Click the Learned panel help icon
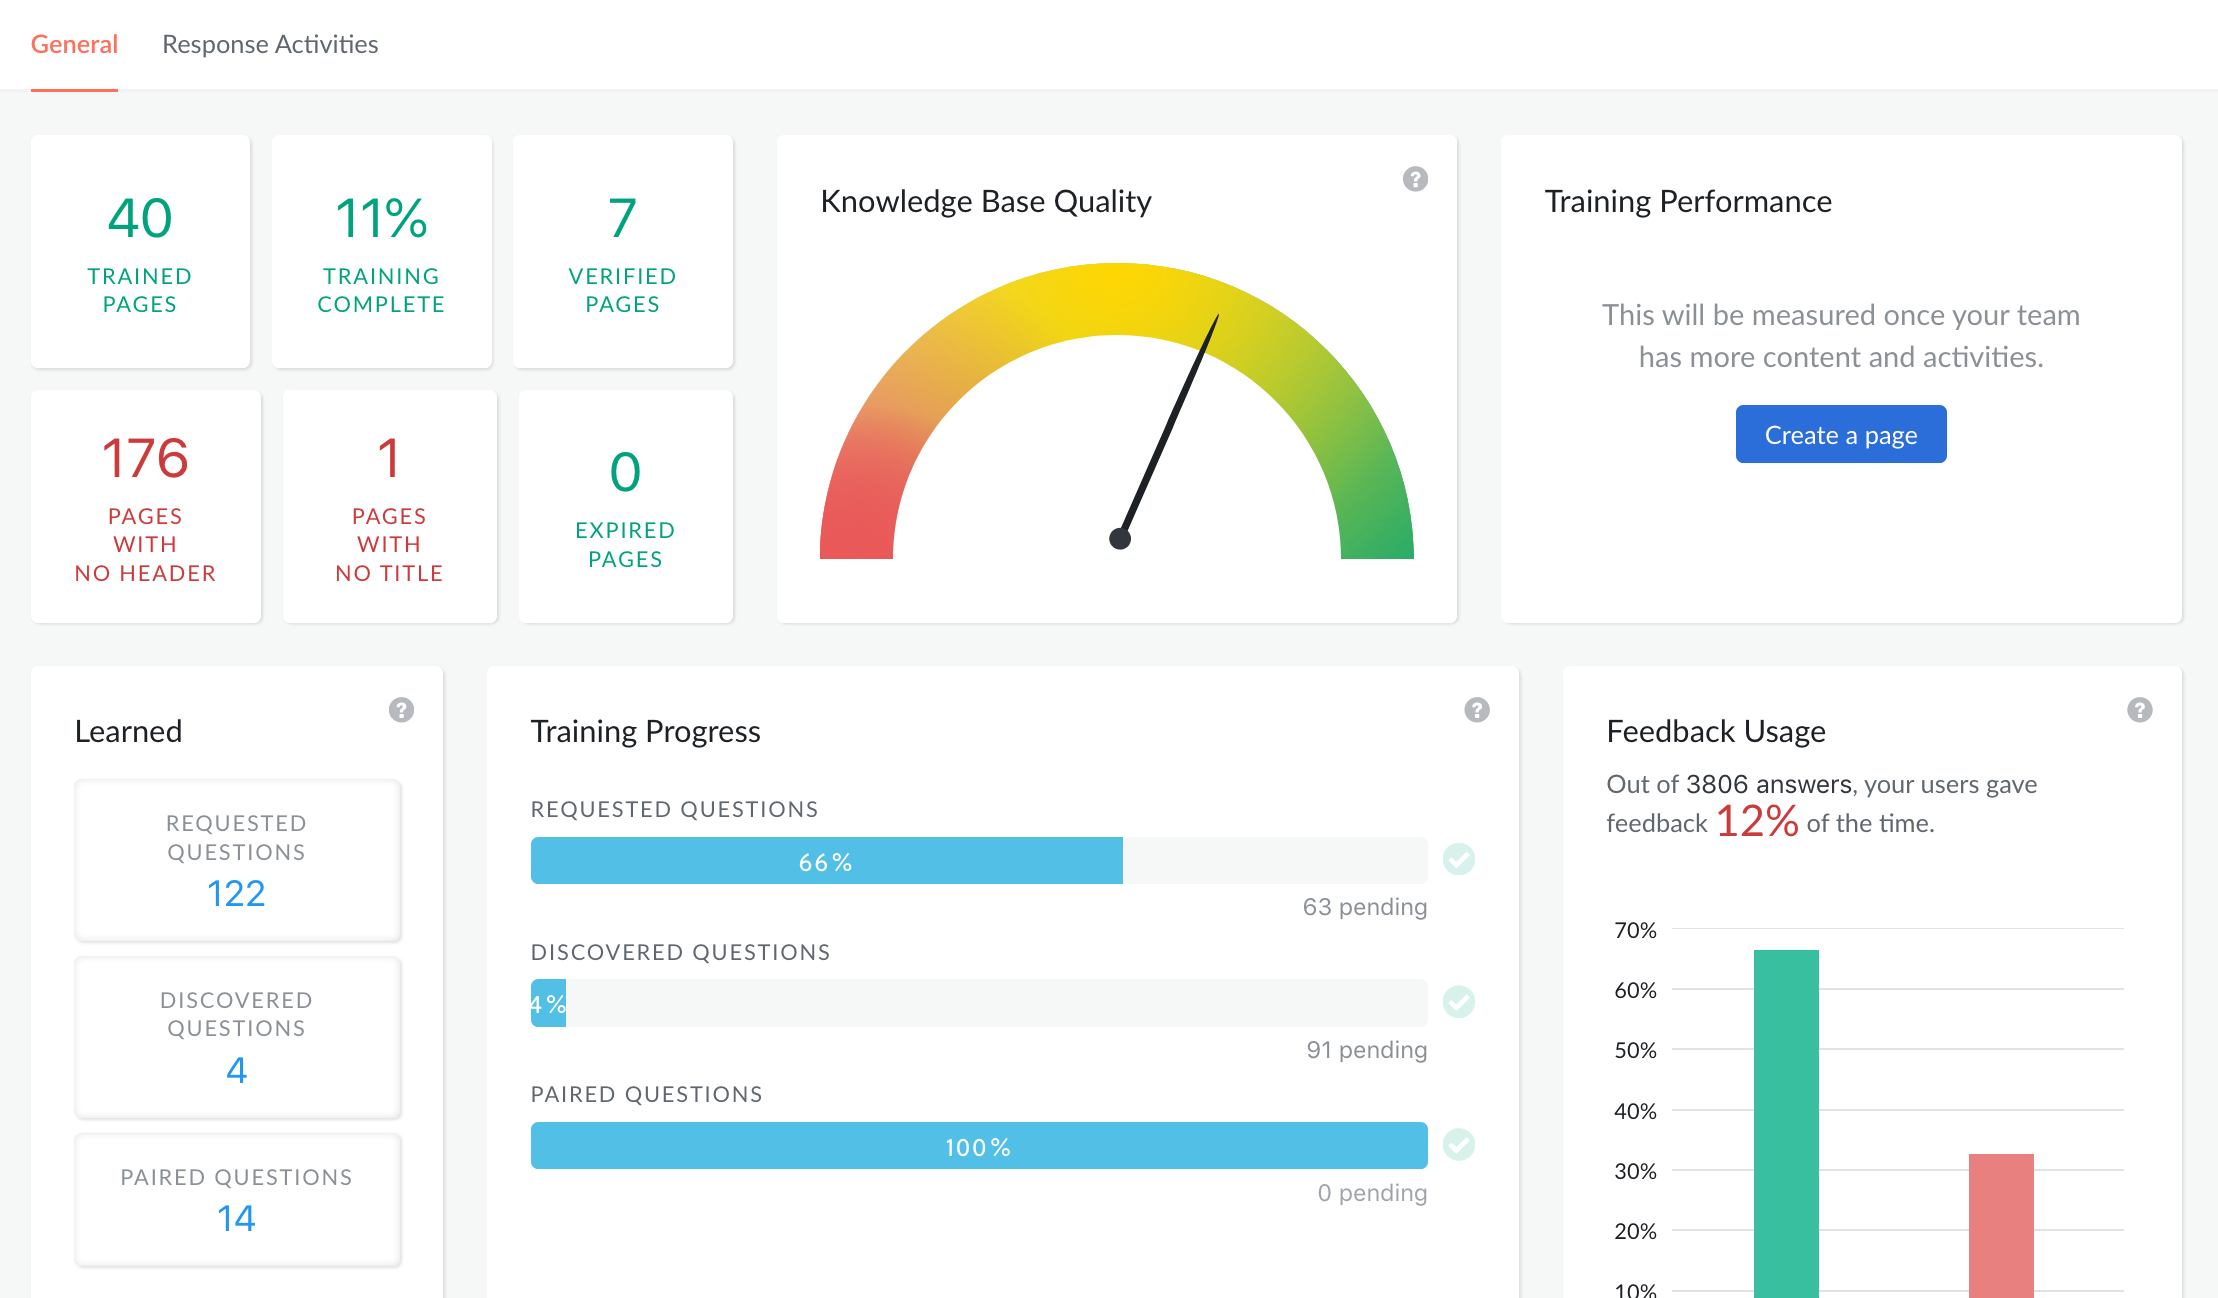 click(401, 710)
